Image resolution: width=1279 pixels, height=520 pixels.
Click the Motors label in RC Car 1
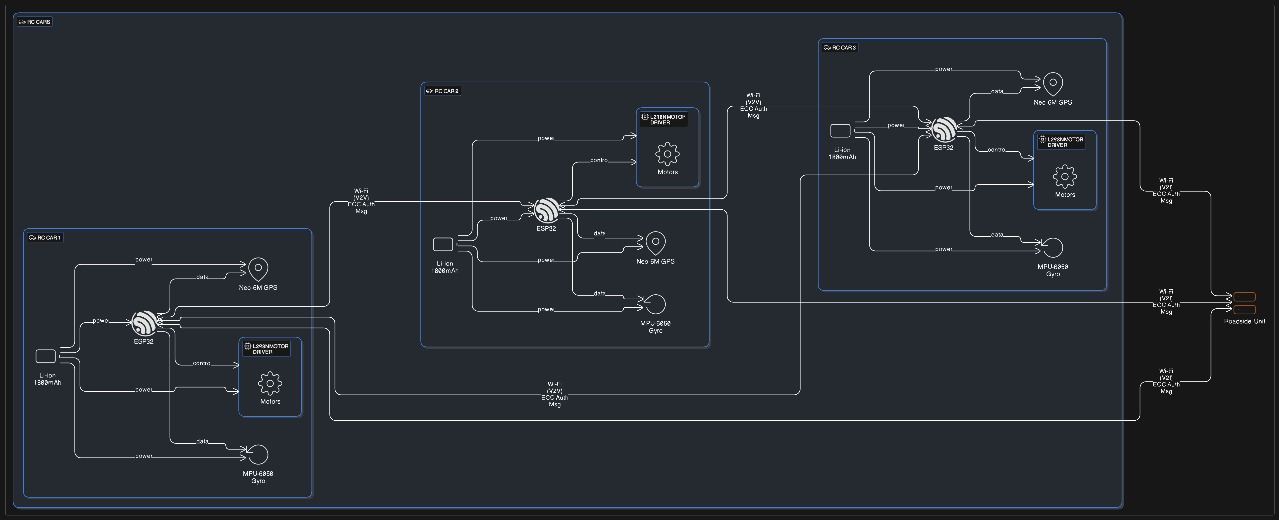pyautogui.click(x=269, y=402)
